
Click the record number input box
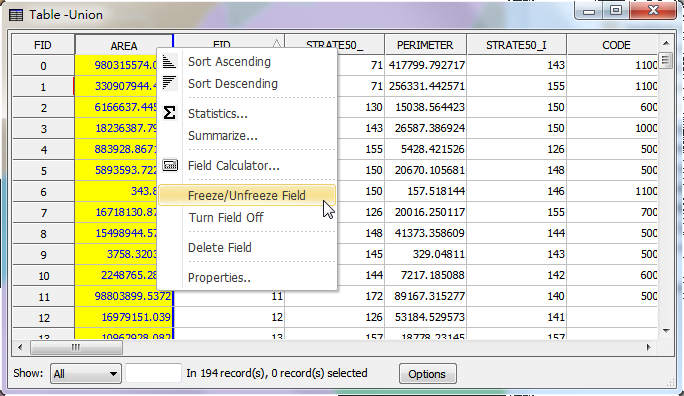153,373
